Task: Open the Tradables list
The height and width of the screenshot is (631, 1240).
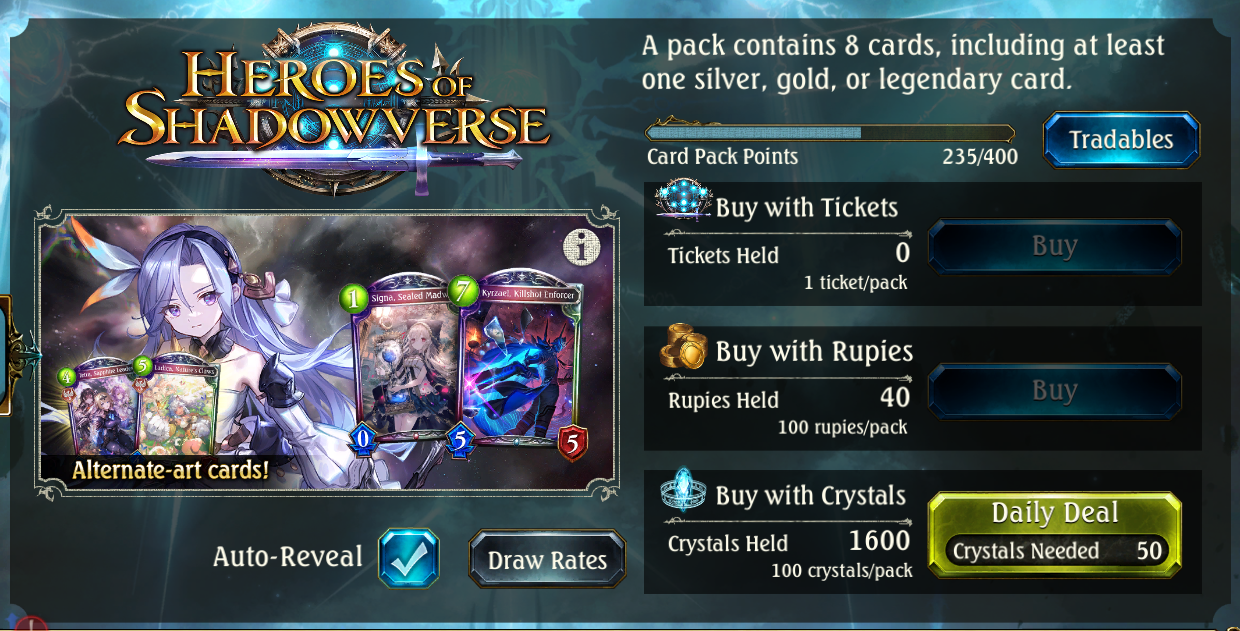Action: (x=1121, y=139)
